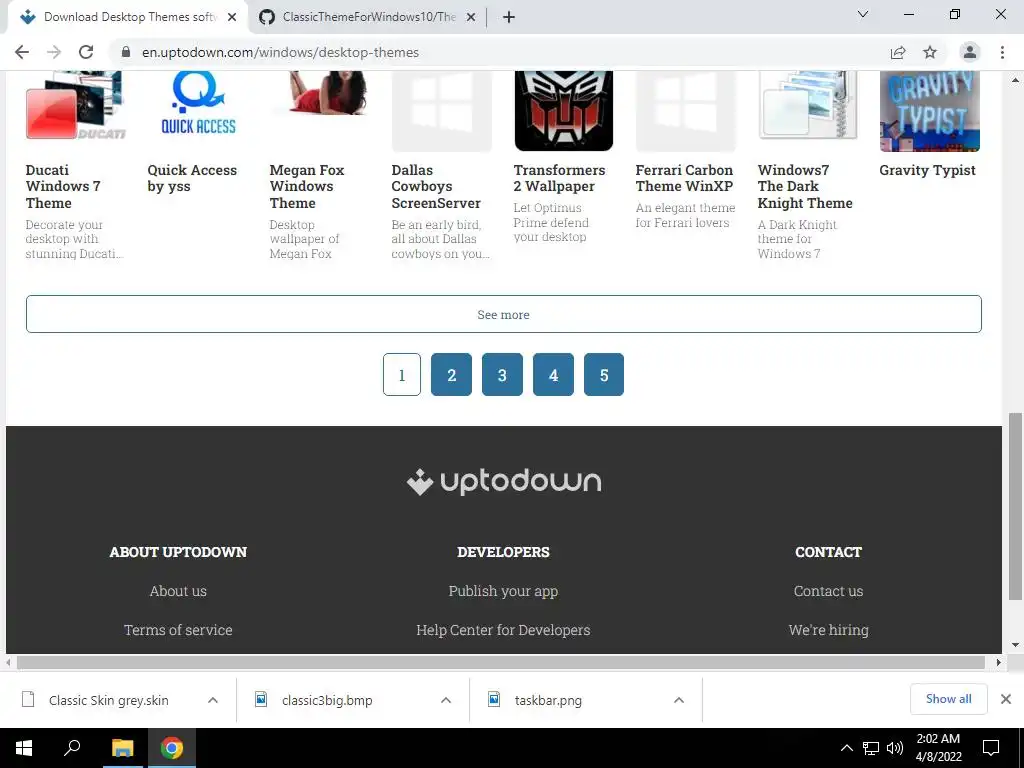Close the downloads shelf
This screenshot has width=1024, height=768.
pos(1006,699)
